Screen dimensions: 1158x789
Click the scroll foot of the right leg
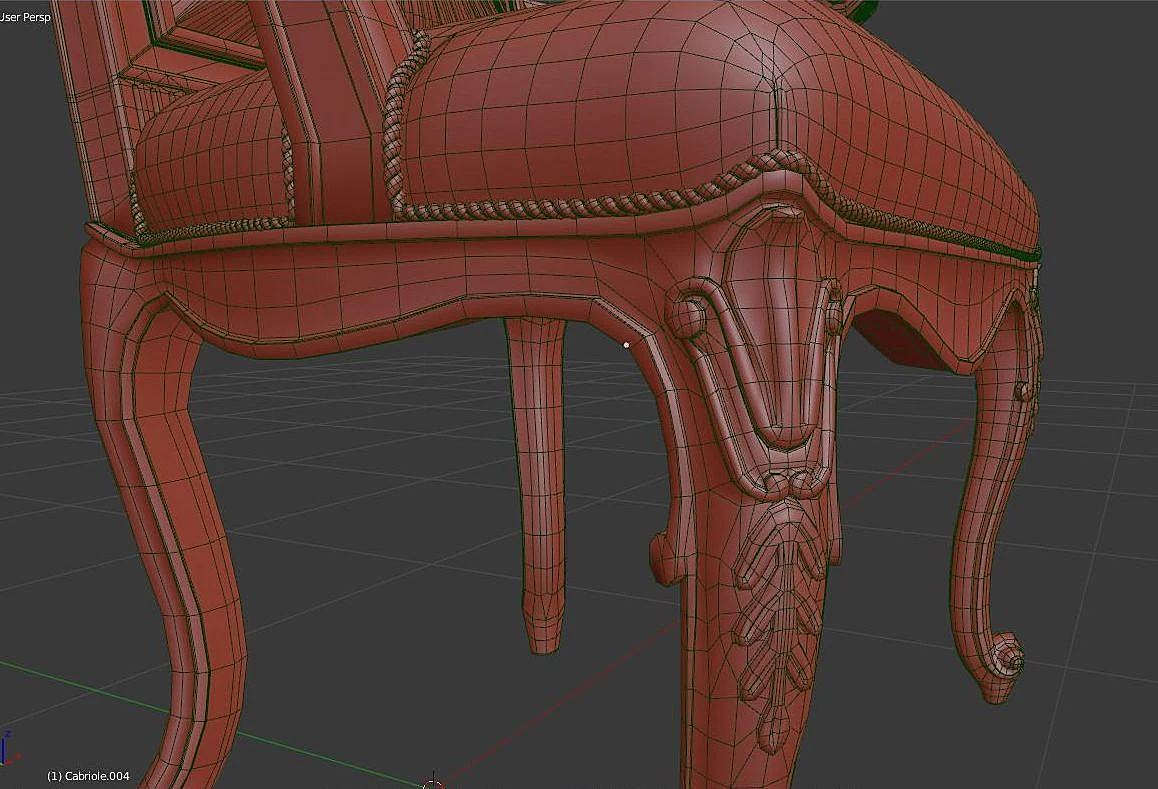1004,665
